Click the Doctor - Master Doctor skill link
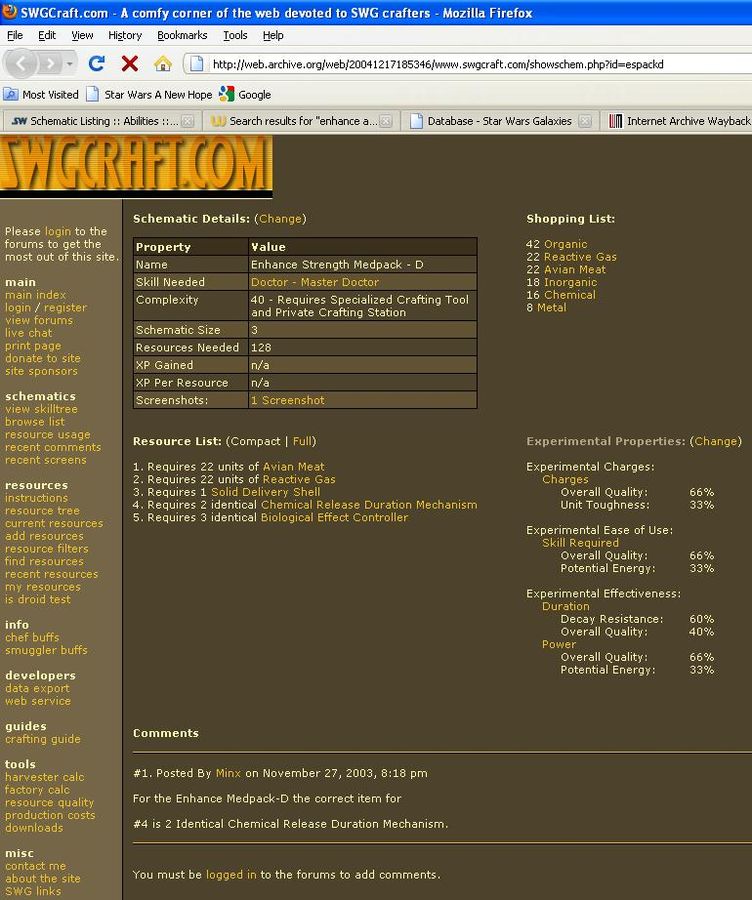Viewport: 752px width, 900px height. click(x=314, y=282)
